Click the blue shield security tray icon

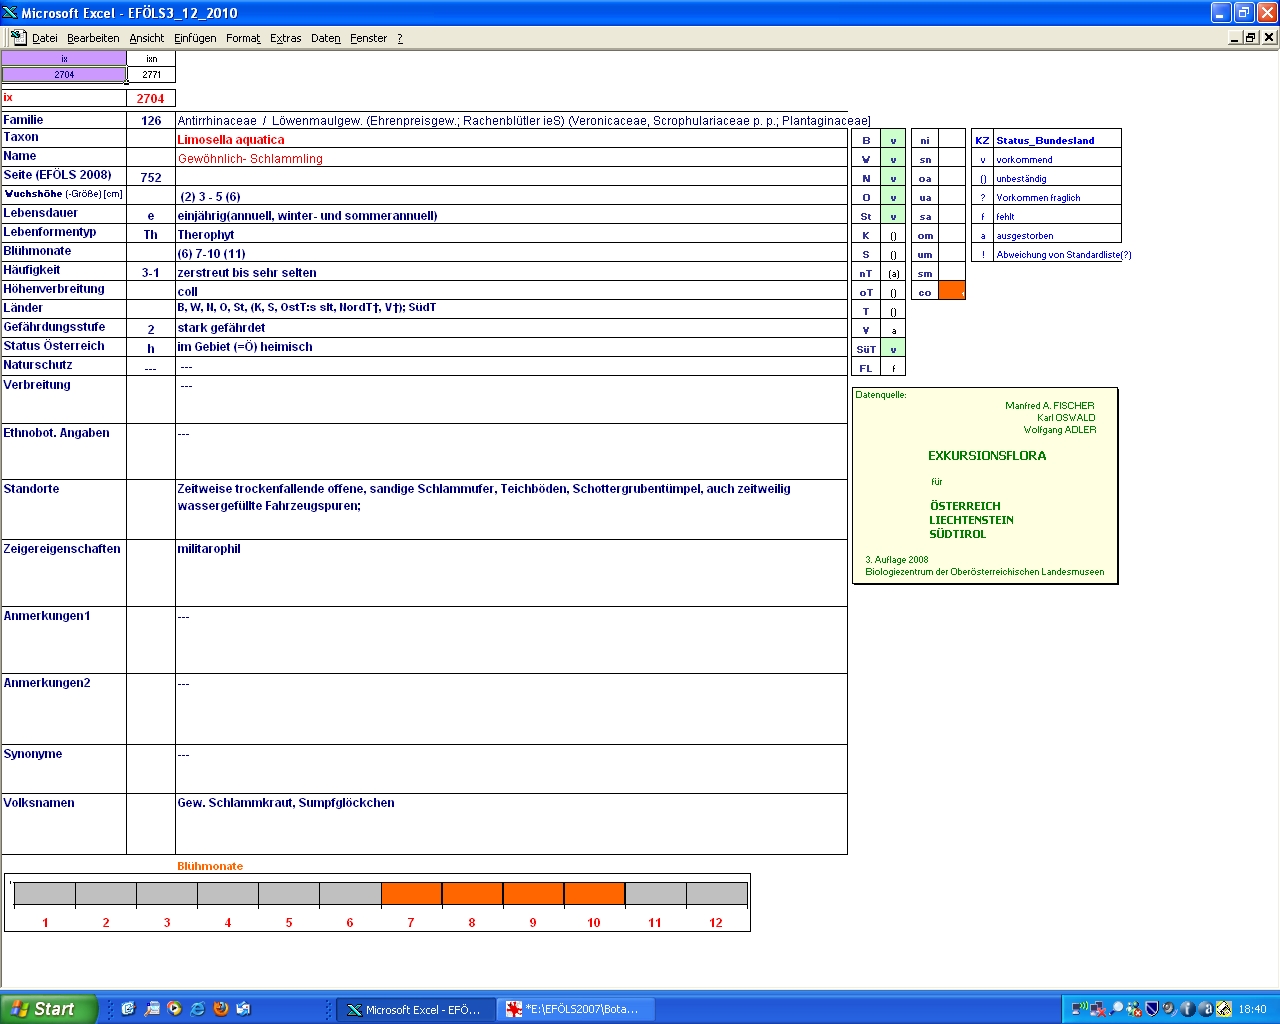pyautogui.click(x=1152, y=1009)
